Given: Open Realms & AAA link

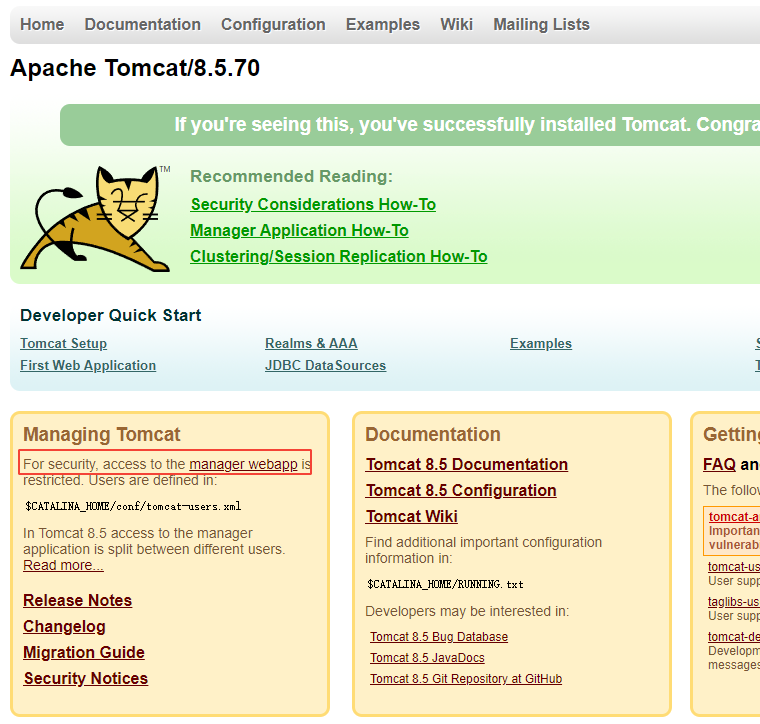Looking at the screenshot, I should (311, 343).
